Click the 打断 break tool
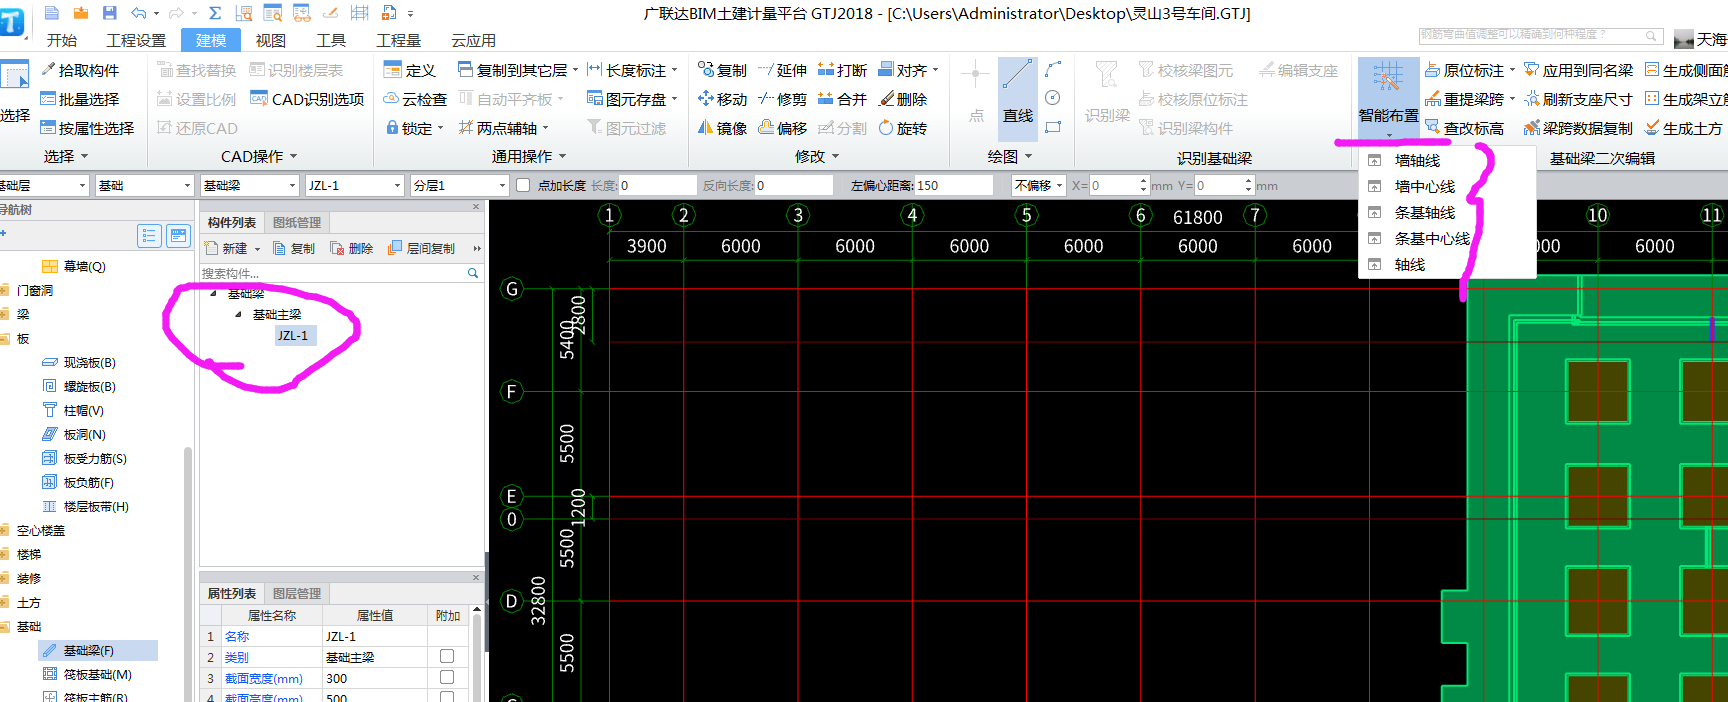Screen dimensions: 1728x702 tap(842, 70)
